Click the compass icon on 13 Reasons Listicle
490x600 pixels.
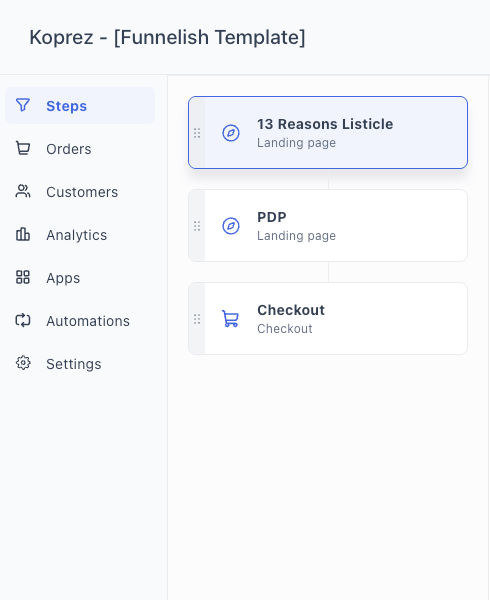click(231, 133)
